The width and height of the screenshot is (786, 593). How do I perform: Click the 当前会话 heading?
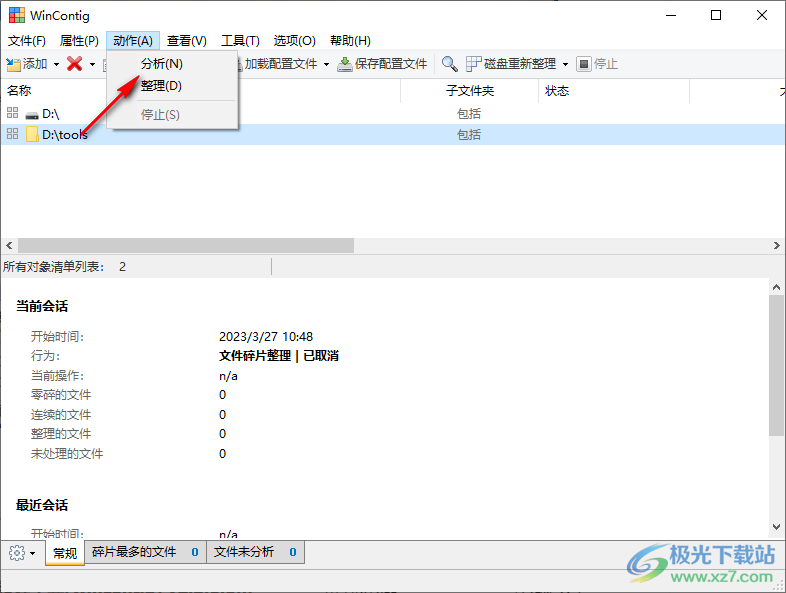[42, 306]
